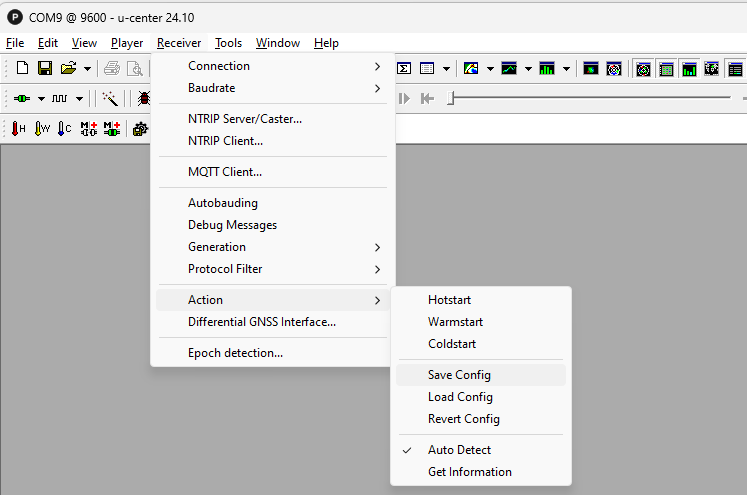Screen dimensions: 747x495
Task: Click the M+ green plug toolbar icon
Action: pos(112,129)
